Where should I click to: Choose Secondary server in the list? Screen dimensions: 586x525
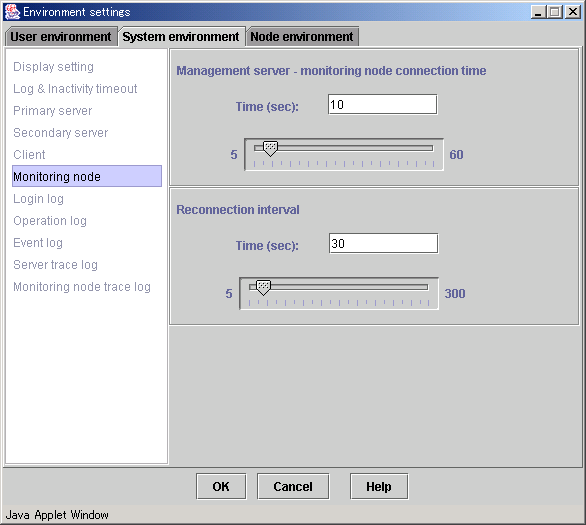click(61, 133)
